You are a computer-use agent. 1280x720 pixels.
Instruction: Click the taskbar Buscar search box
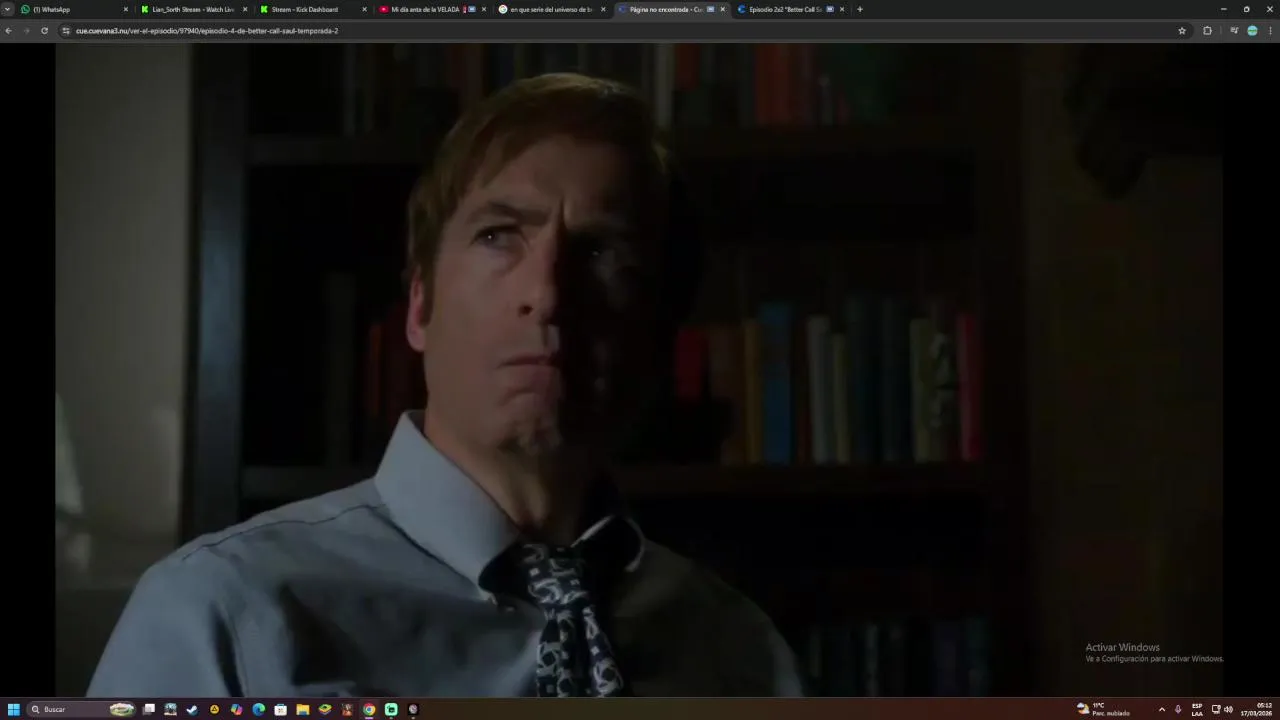click(81, 709)
